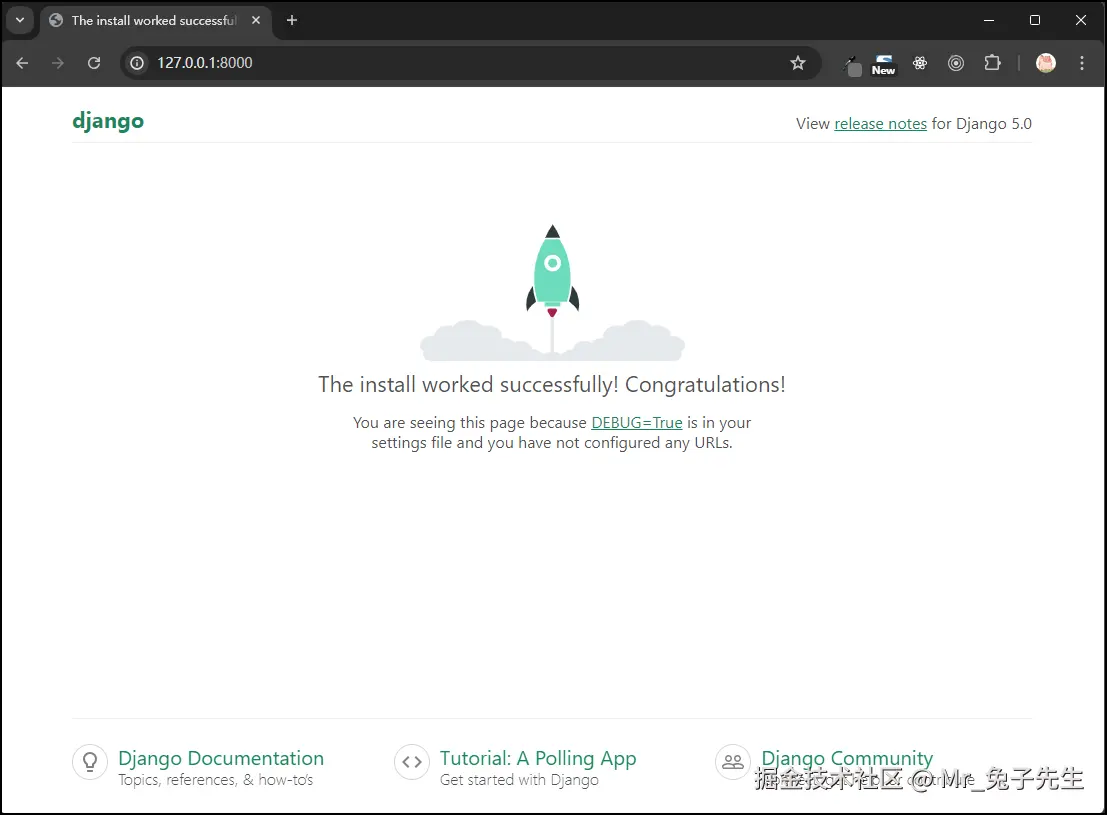Screen dimensions: 1107x815
Task: Click 'Get started with Django' text
Action: pyautogui.click(x=519, y=780)
